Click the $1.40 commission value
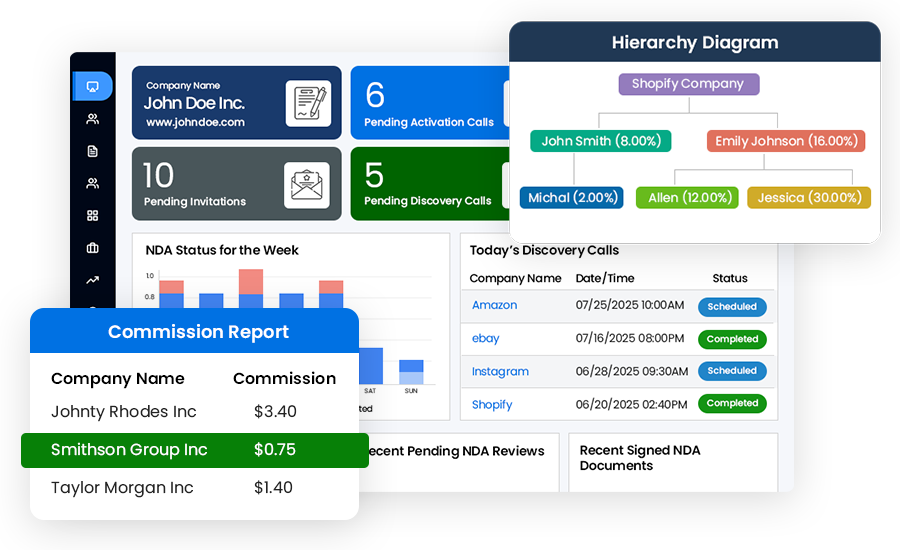 click(273, 487)
